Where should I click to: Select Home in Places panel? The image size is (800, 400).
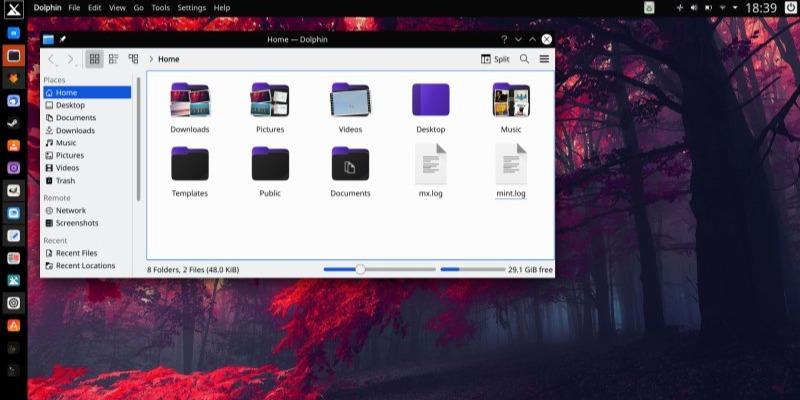[87, 92]
